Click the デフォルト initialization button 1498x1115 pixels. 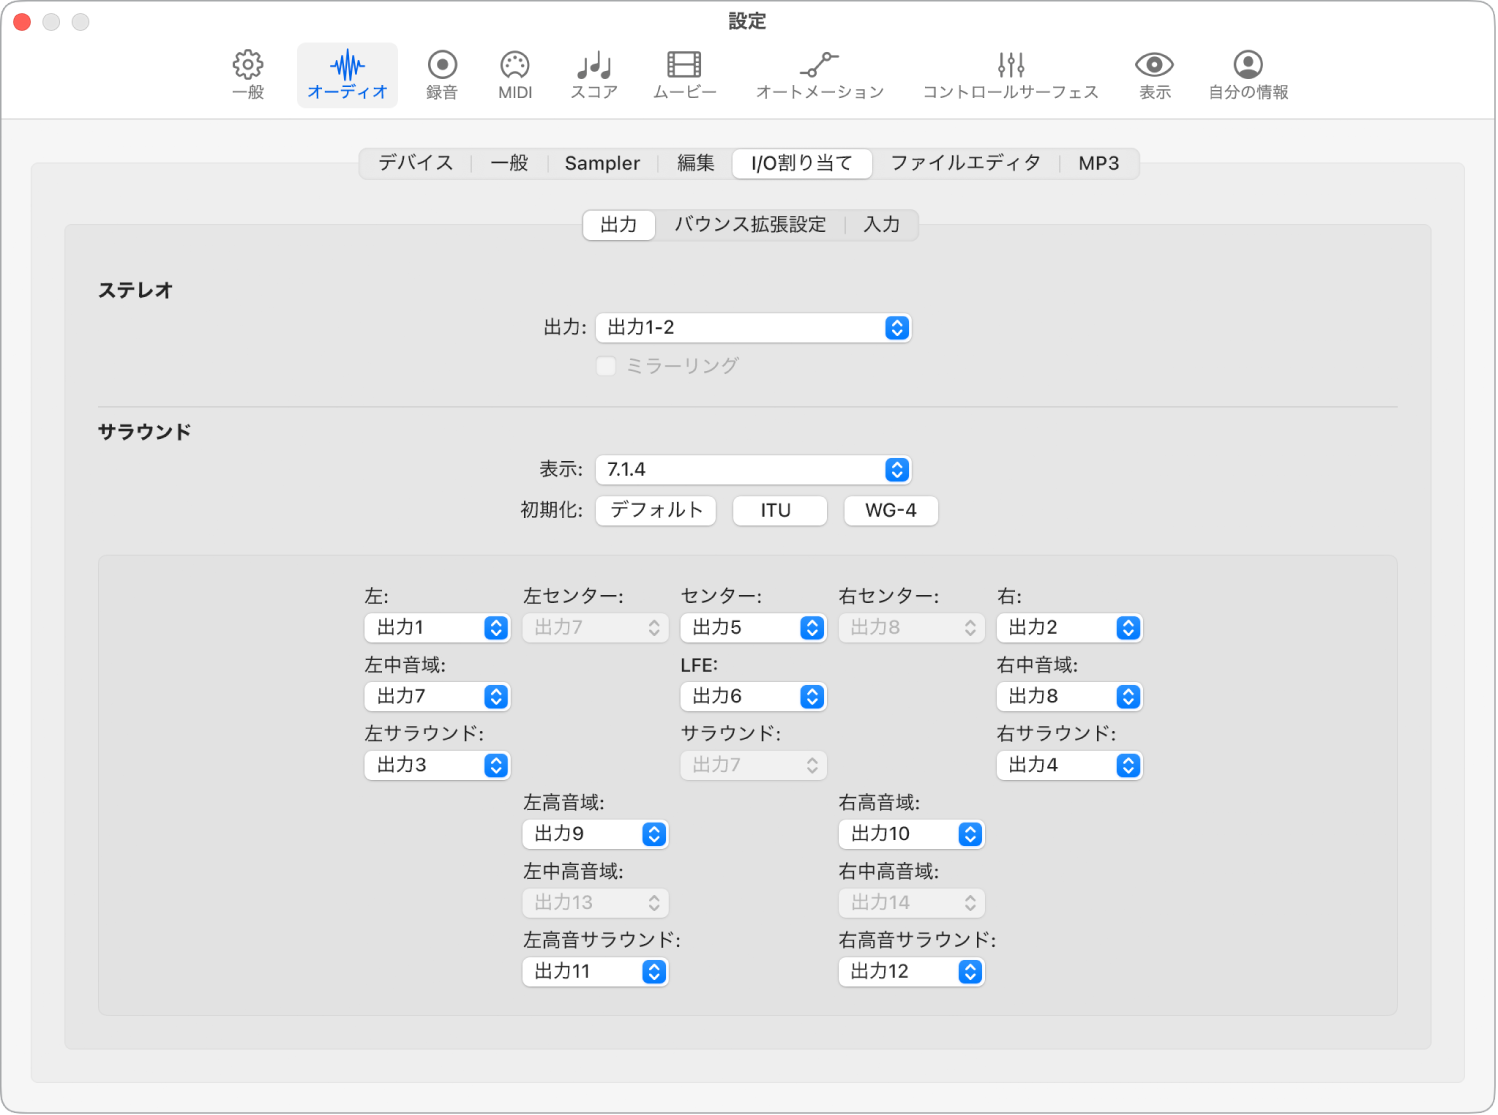pos(655,510)
